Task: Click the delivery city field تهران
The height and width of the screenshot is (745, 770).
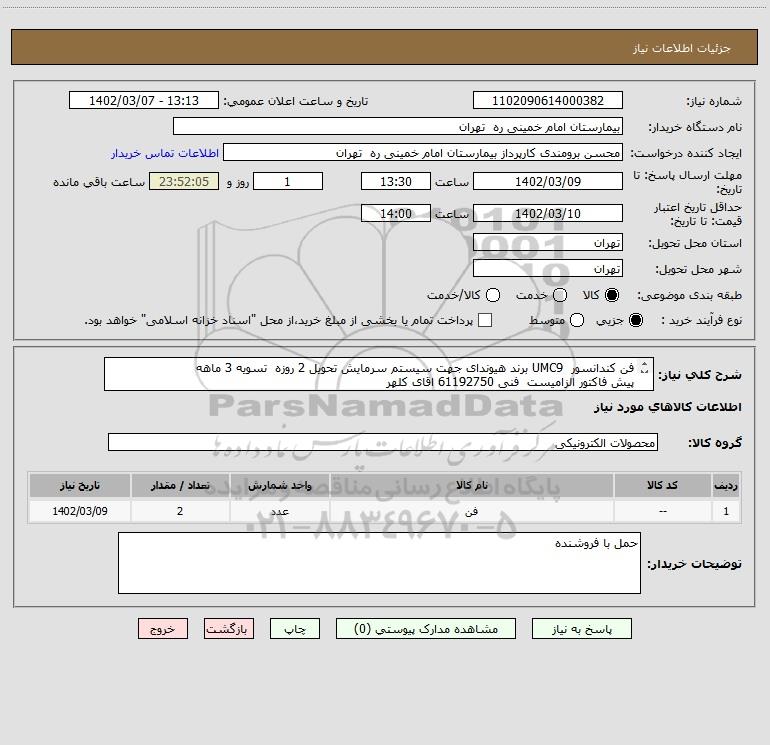Action: 548,268
